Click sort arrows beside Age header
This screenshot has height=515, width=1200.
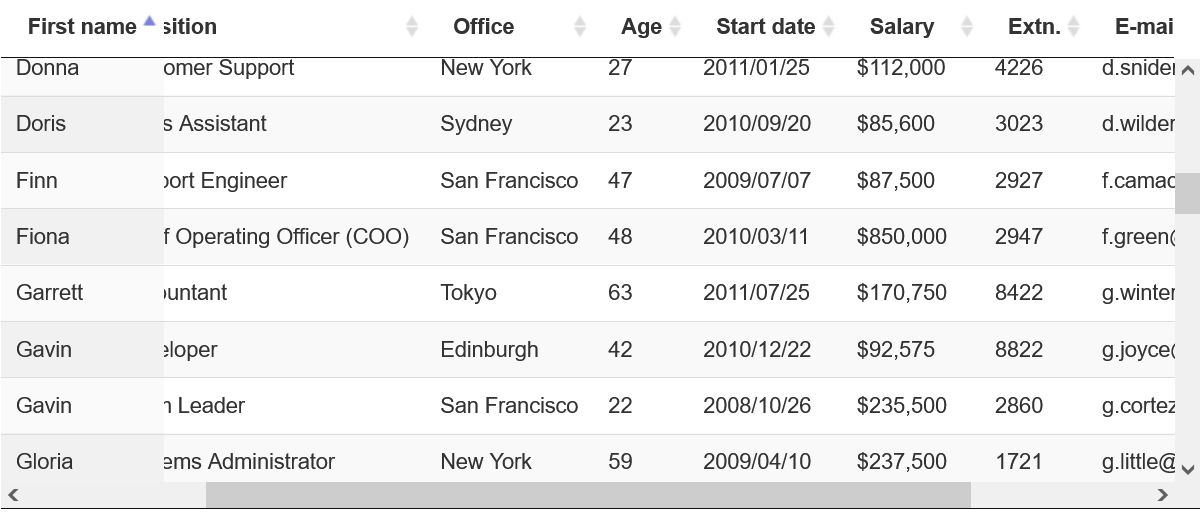pos(675,27)
